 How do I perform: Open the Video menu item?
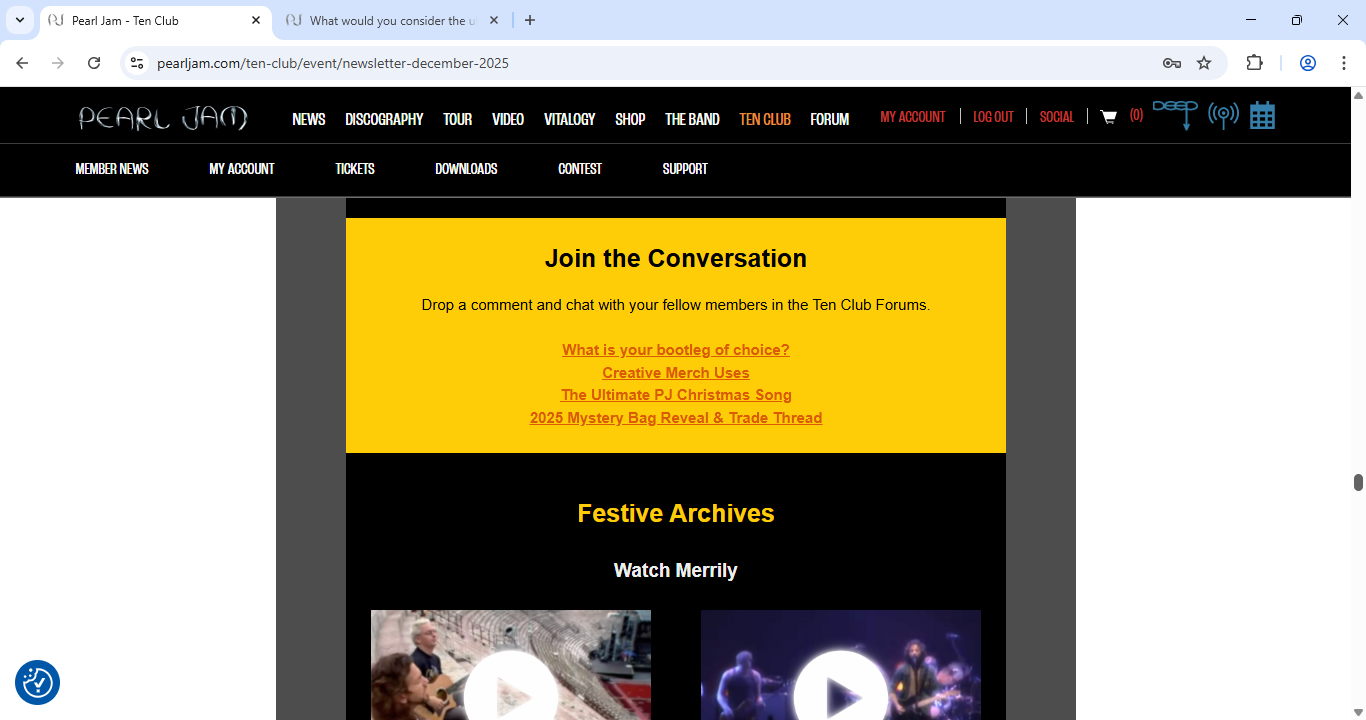[508, 119]
